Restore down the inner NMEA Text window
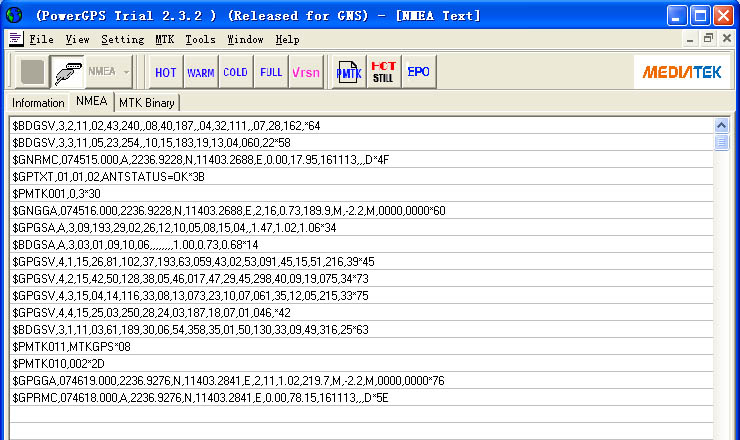 708,39
